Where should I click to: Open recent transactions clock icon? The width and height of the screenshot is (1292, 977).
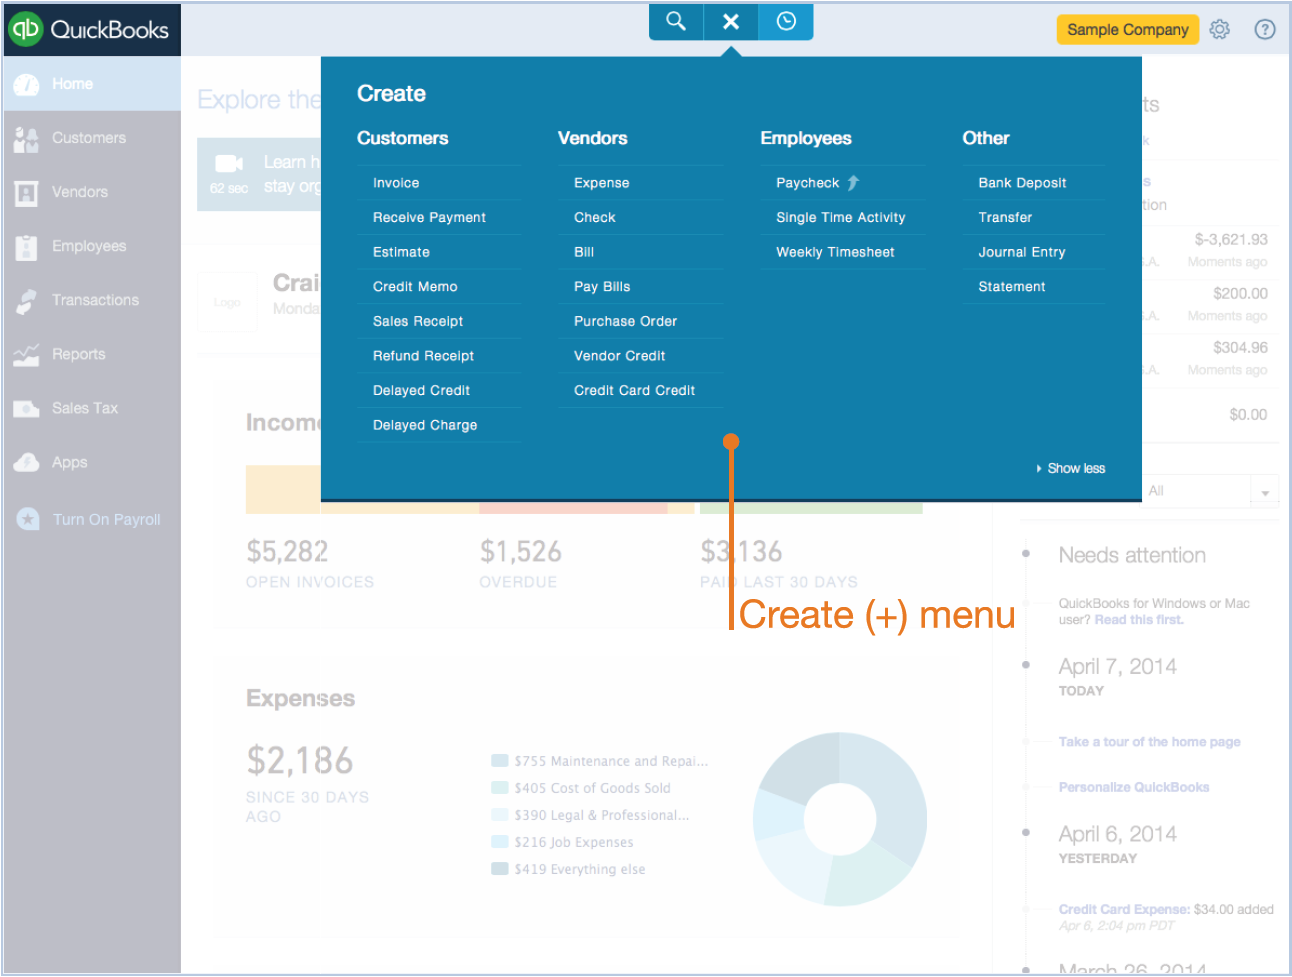tap(786, 21)
